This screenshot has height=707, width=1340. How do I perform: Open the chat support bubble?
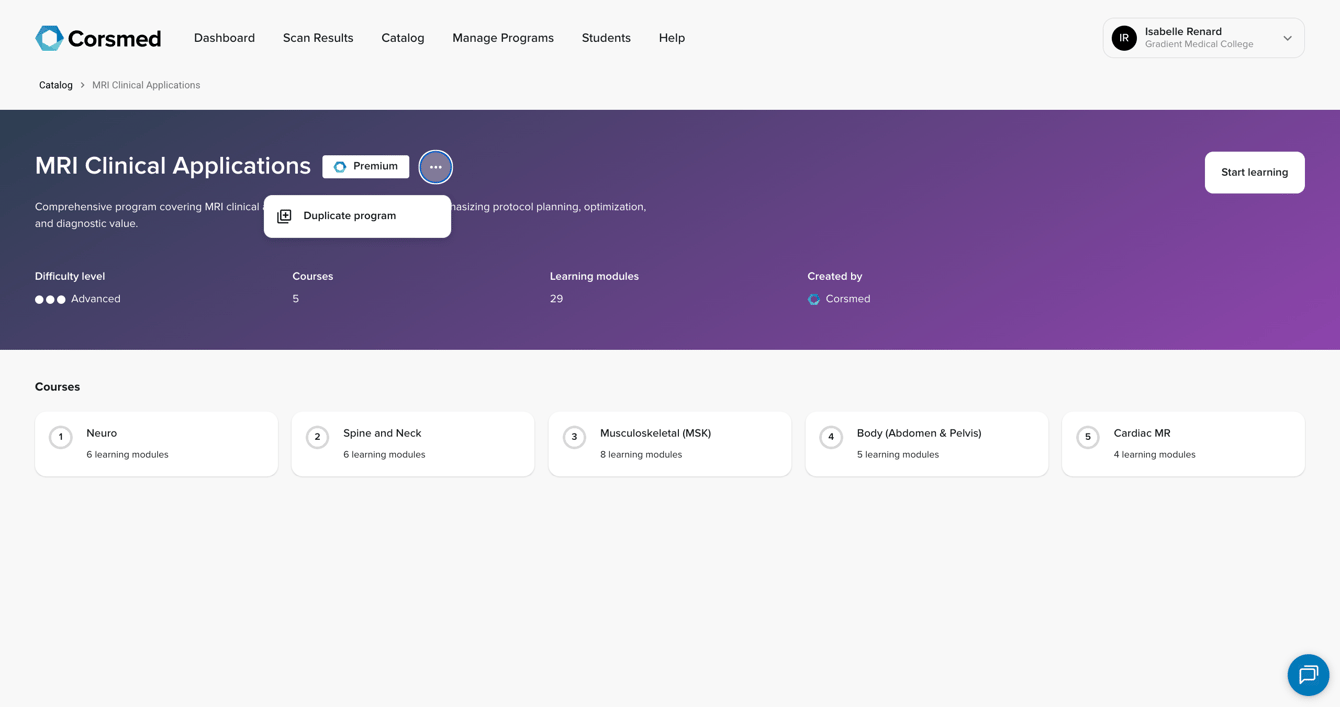tap(1307, 675)
